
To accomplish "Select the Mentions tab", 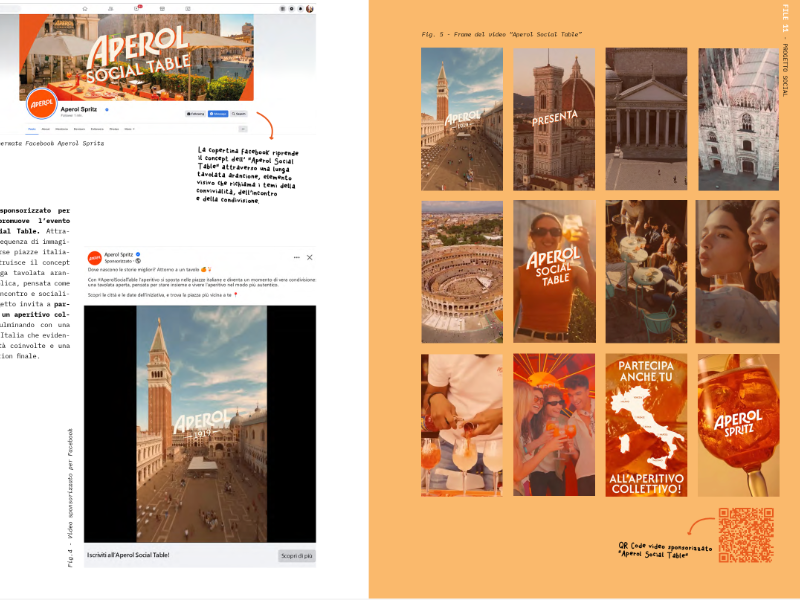I will coord(62,129).
